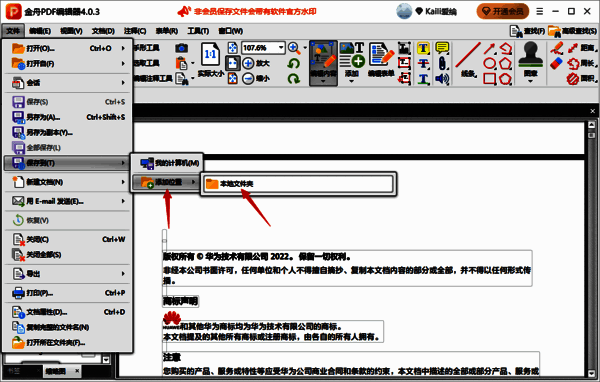The width and height of the screenshot is (600, 382).
Task: Expand the 导出 export submenu arrow
Action: point(123,274)
